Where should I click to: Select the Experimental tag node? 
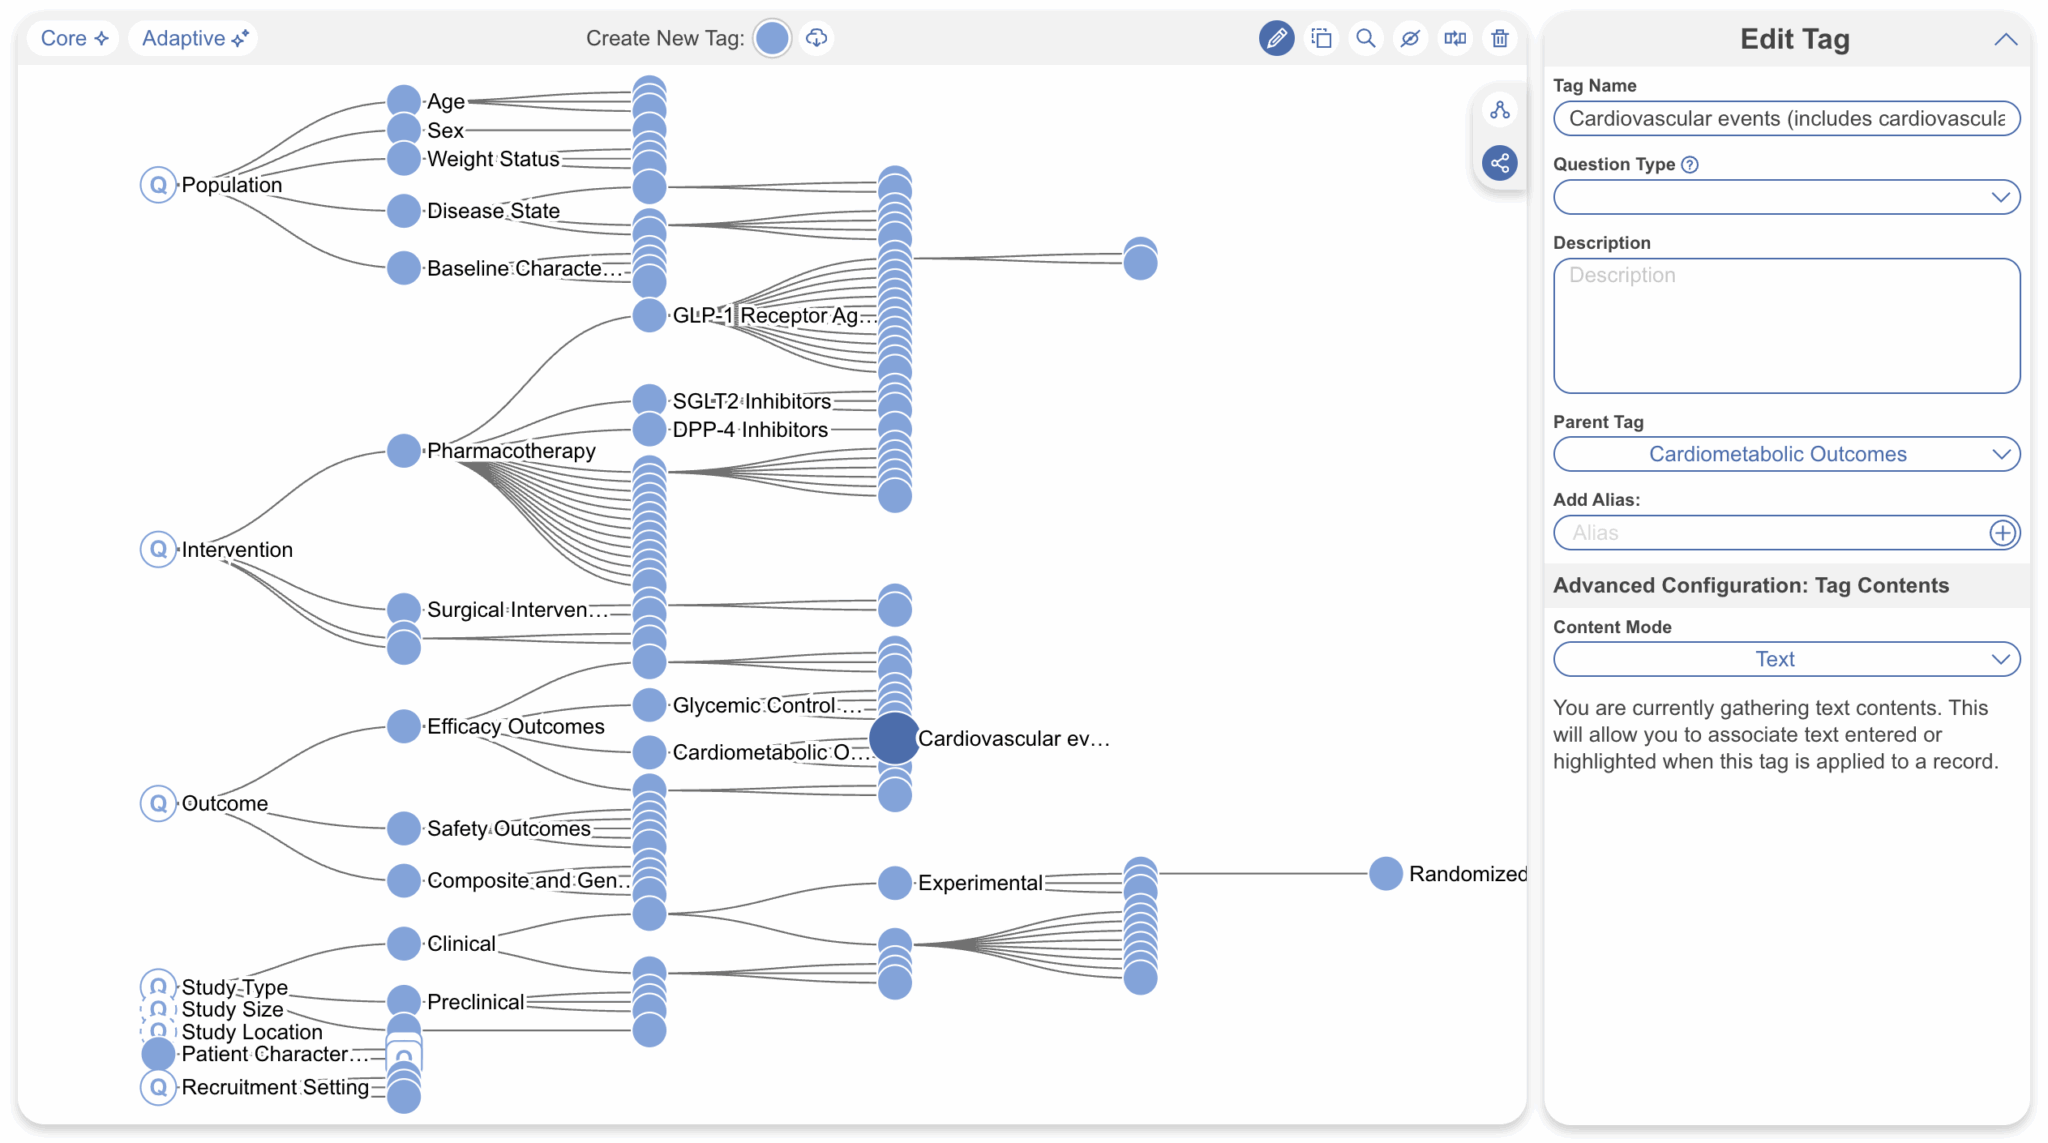(895, 883)
